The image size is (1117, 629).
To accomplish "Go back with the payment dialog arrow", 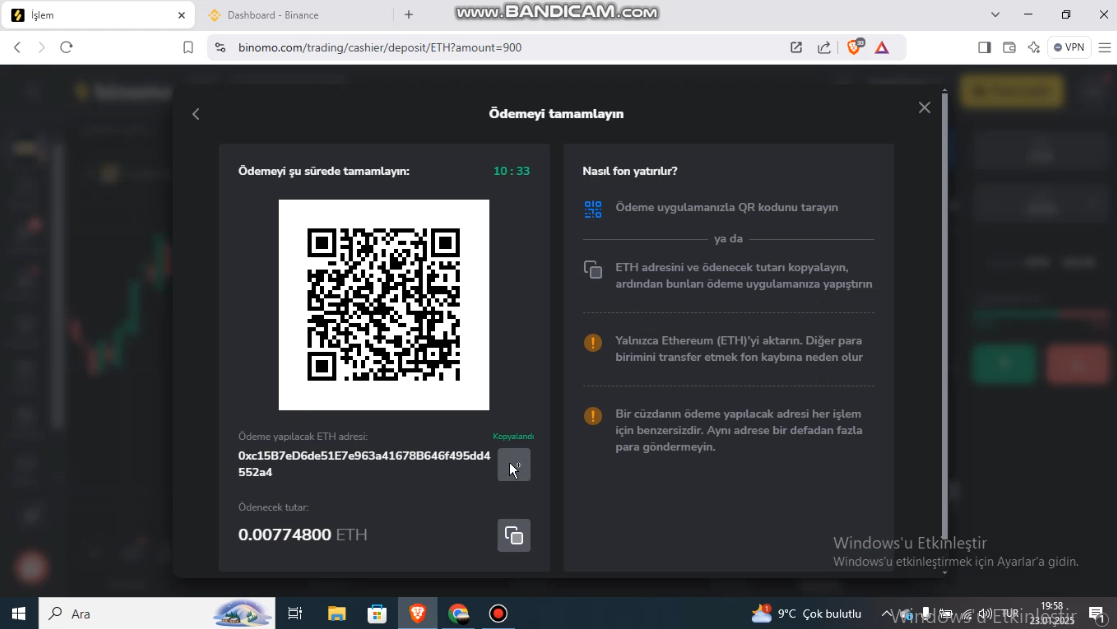I will coord(196,114).
